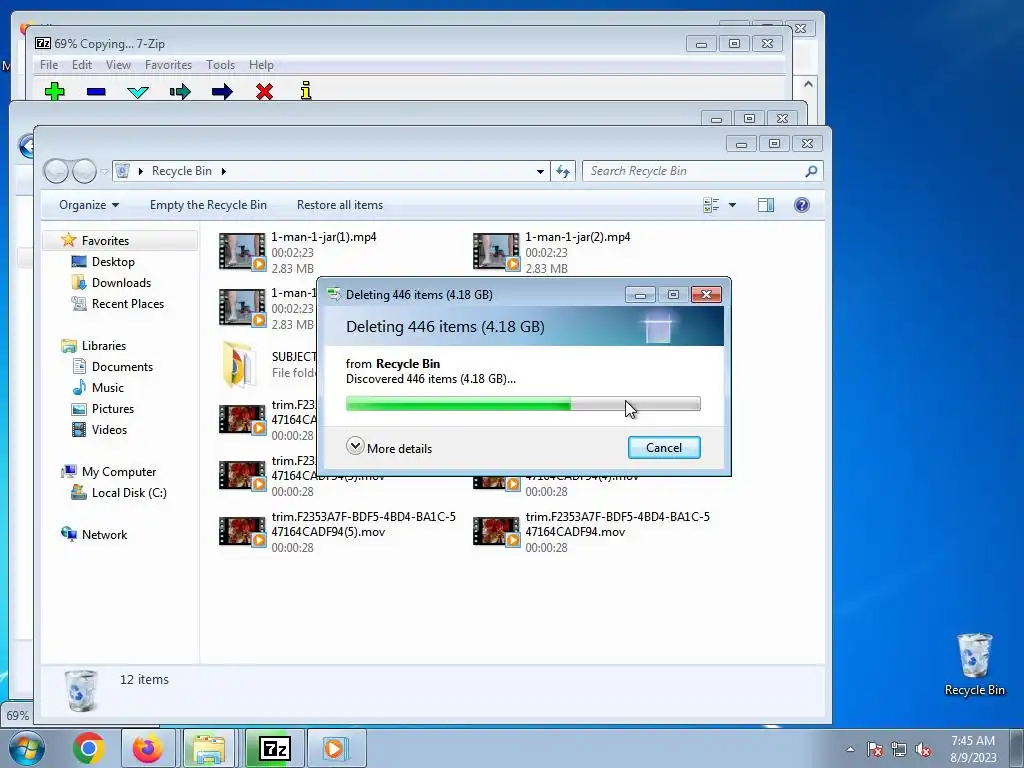Click the Recycle Bin breadcrumb
The width and height of the screenshot is (1024, 768).
(x=182, y=171)
